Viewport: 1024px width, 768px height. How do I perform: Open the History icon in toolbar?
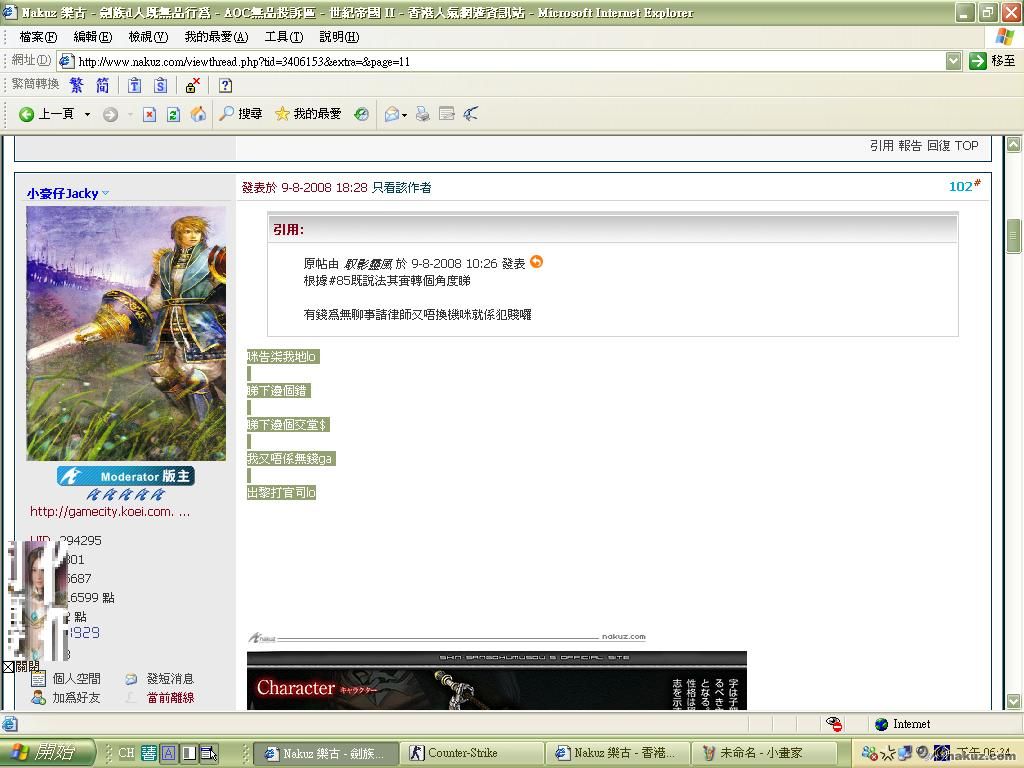coord(361,114)
